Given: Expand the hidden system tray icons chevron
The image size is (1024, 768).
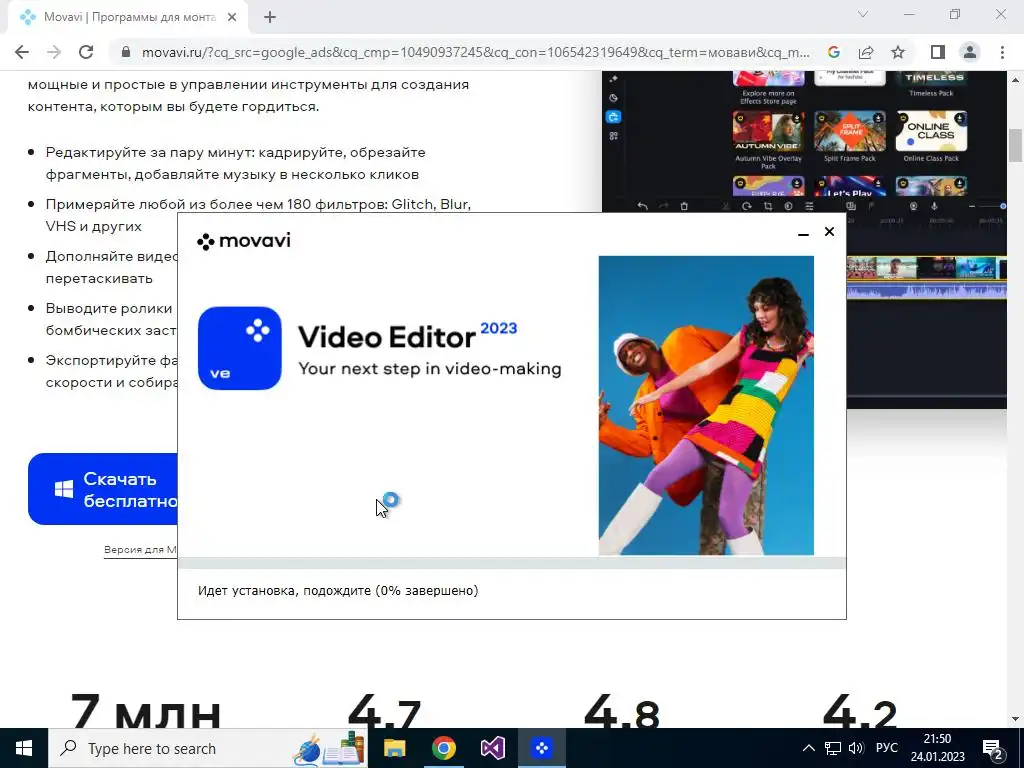Looking at the screenshot, I should [x=808, y=748].
